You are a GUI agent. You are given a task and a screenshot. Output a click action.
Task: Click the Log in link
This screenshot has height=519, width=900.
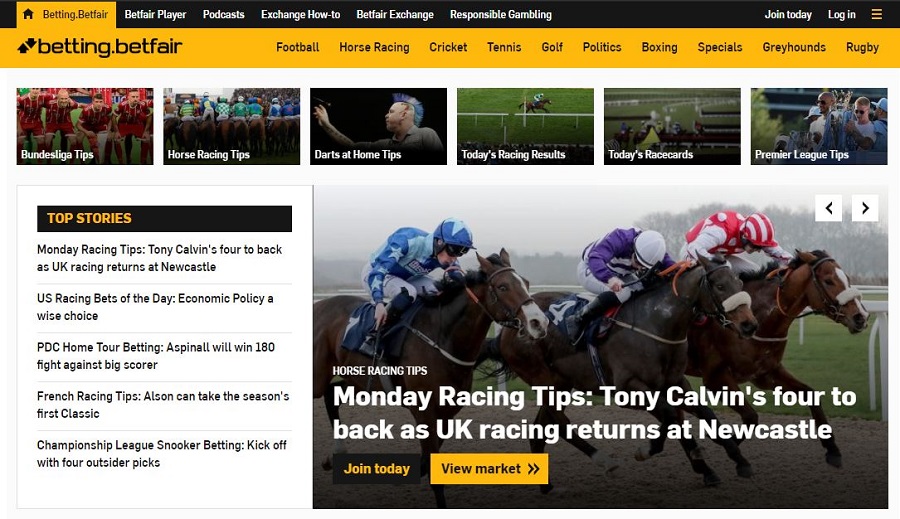(x=841, y=14)
